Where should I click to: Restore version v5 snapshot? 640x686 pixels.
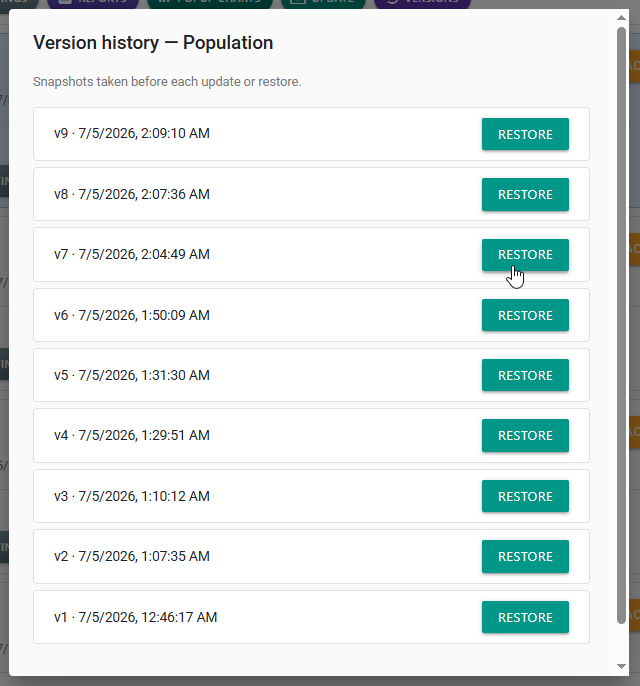[525, 375]
